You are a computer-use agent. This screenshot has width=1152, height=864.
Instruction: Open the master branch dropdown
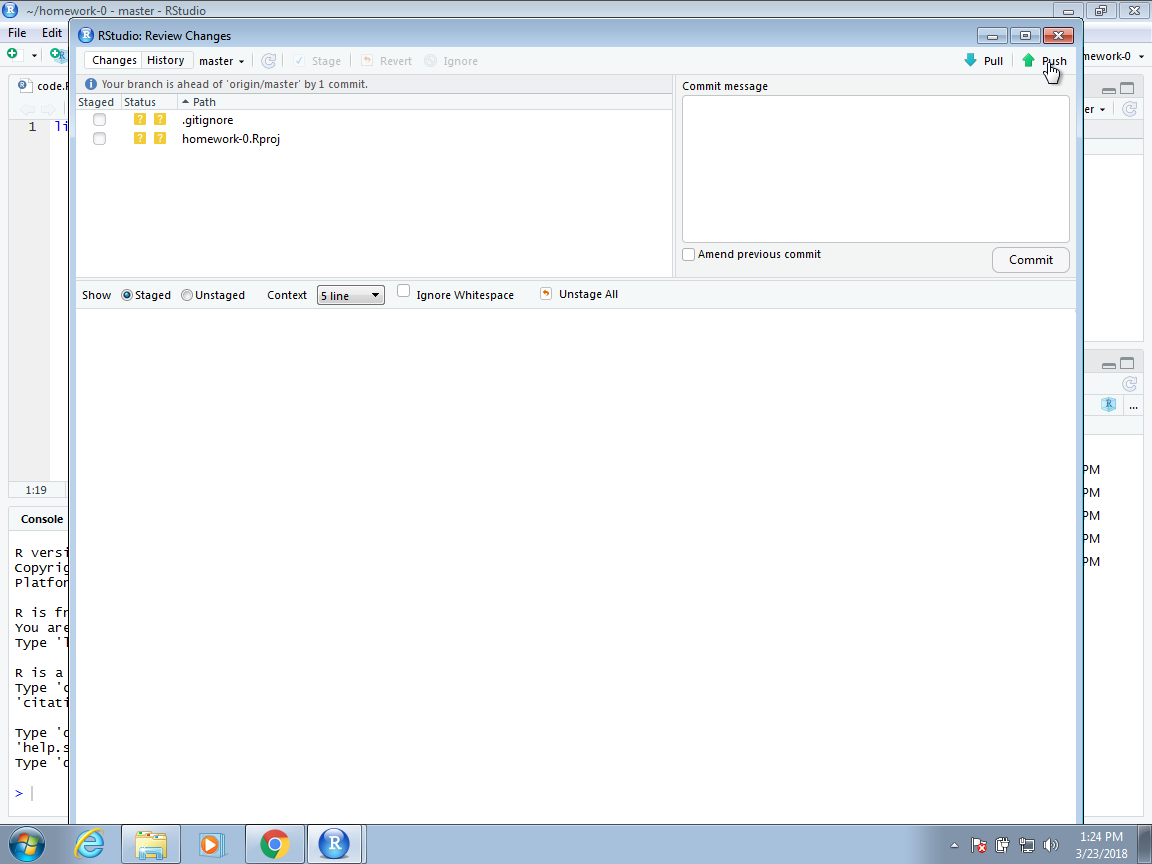pyautogui.click(x=221, y=61)
